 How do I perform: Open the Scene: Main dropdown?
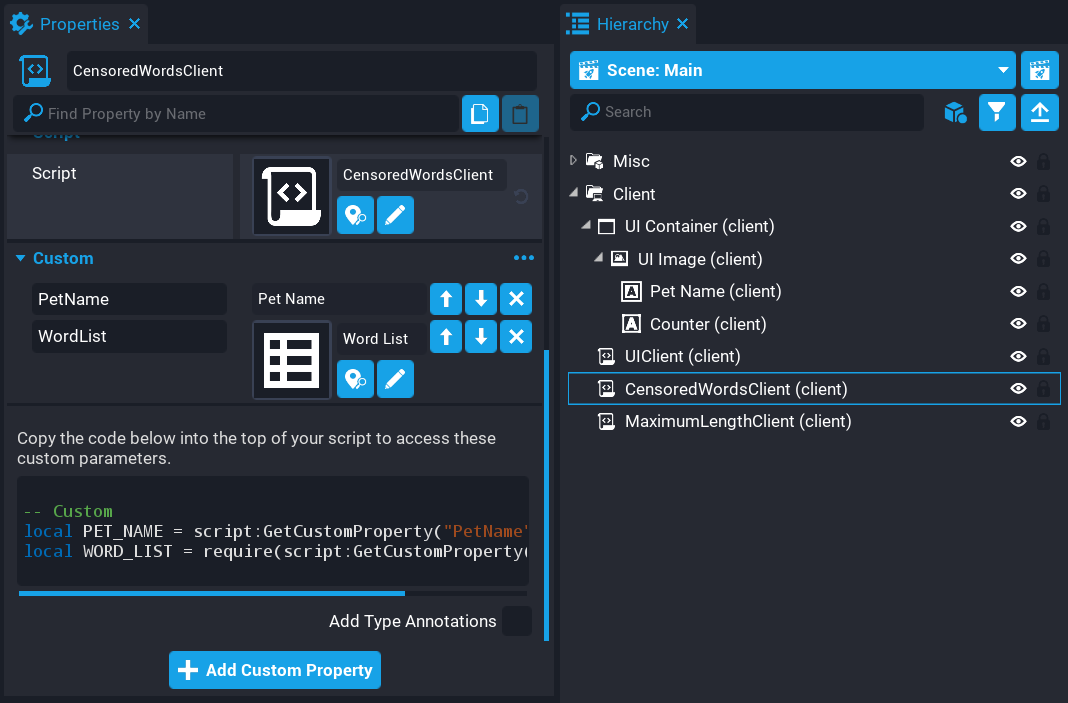[x=792, y=71]
